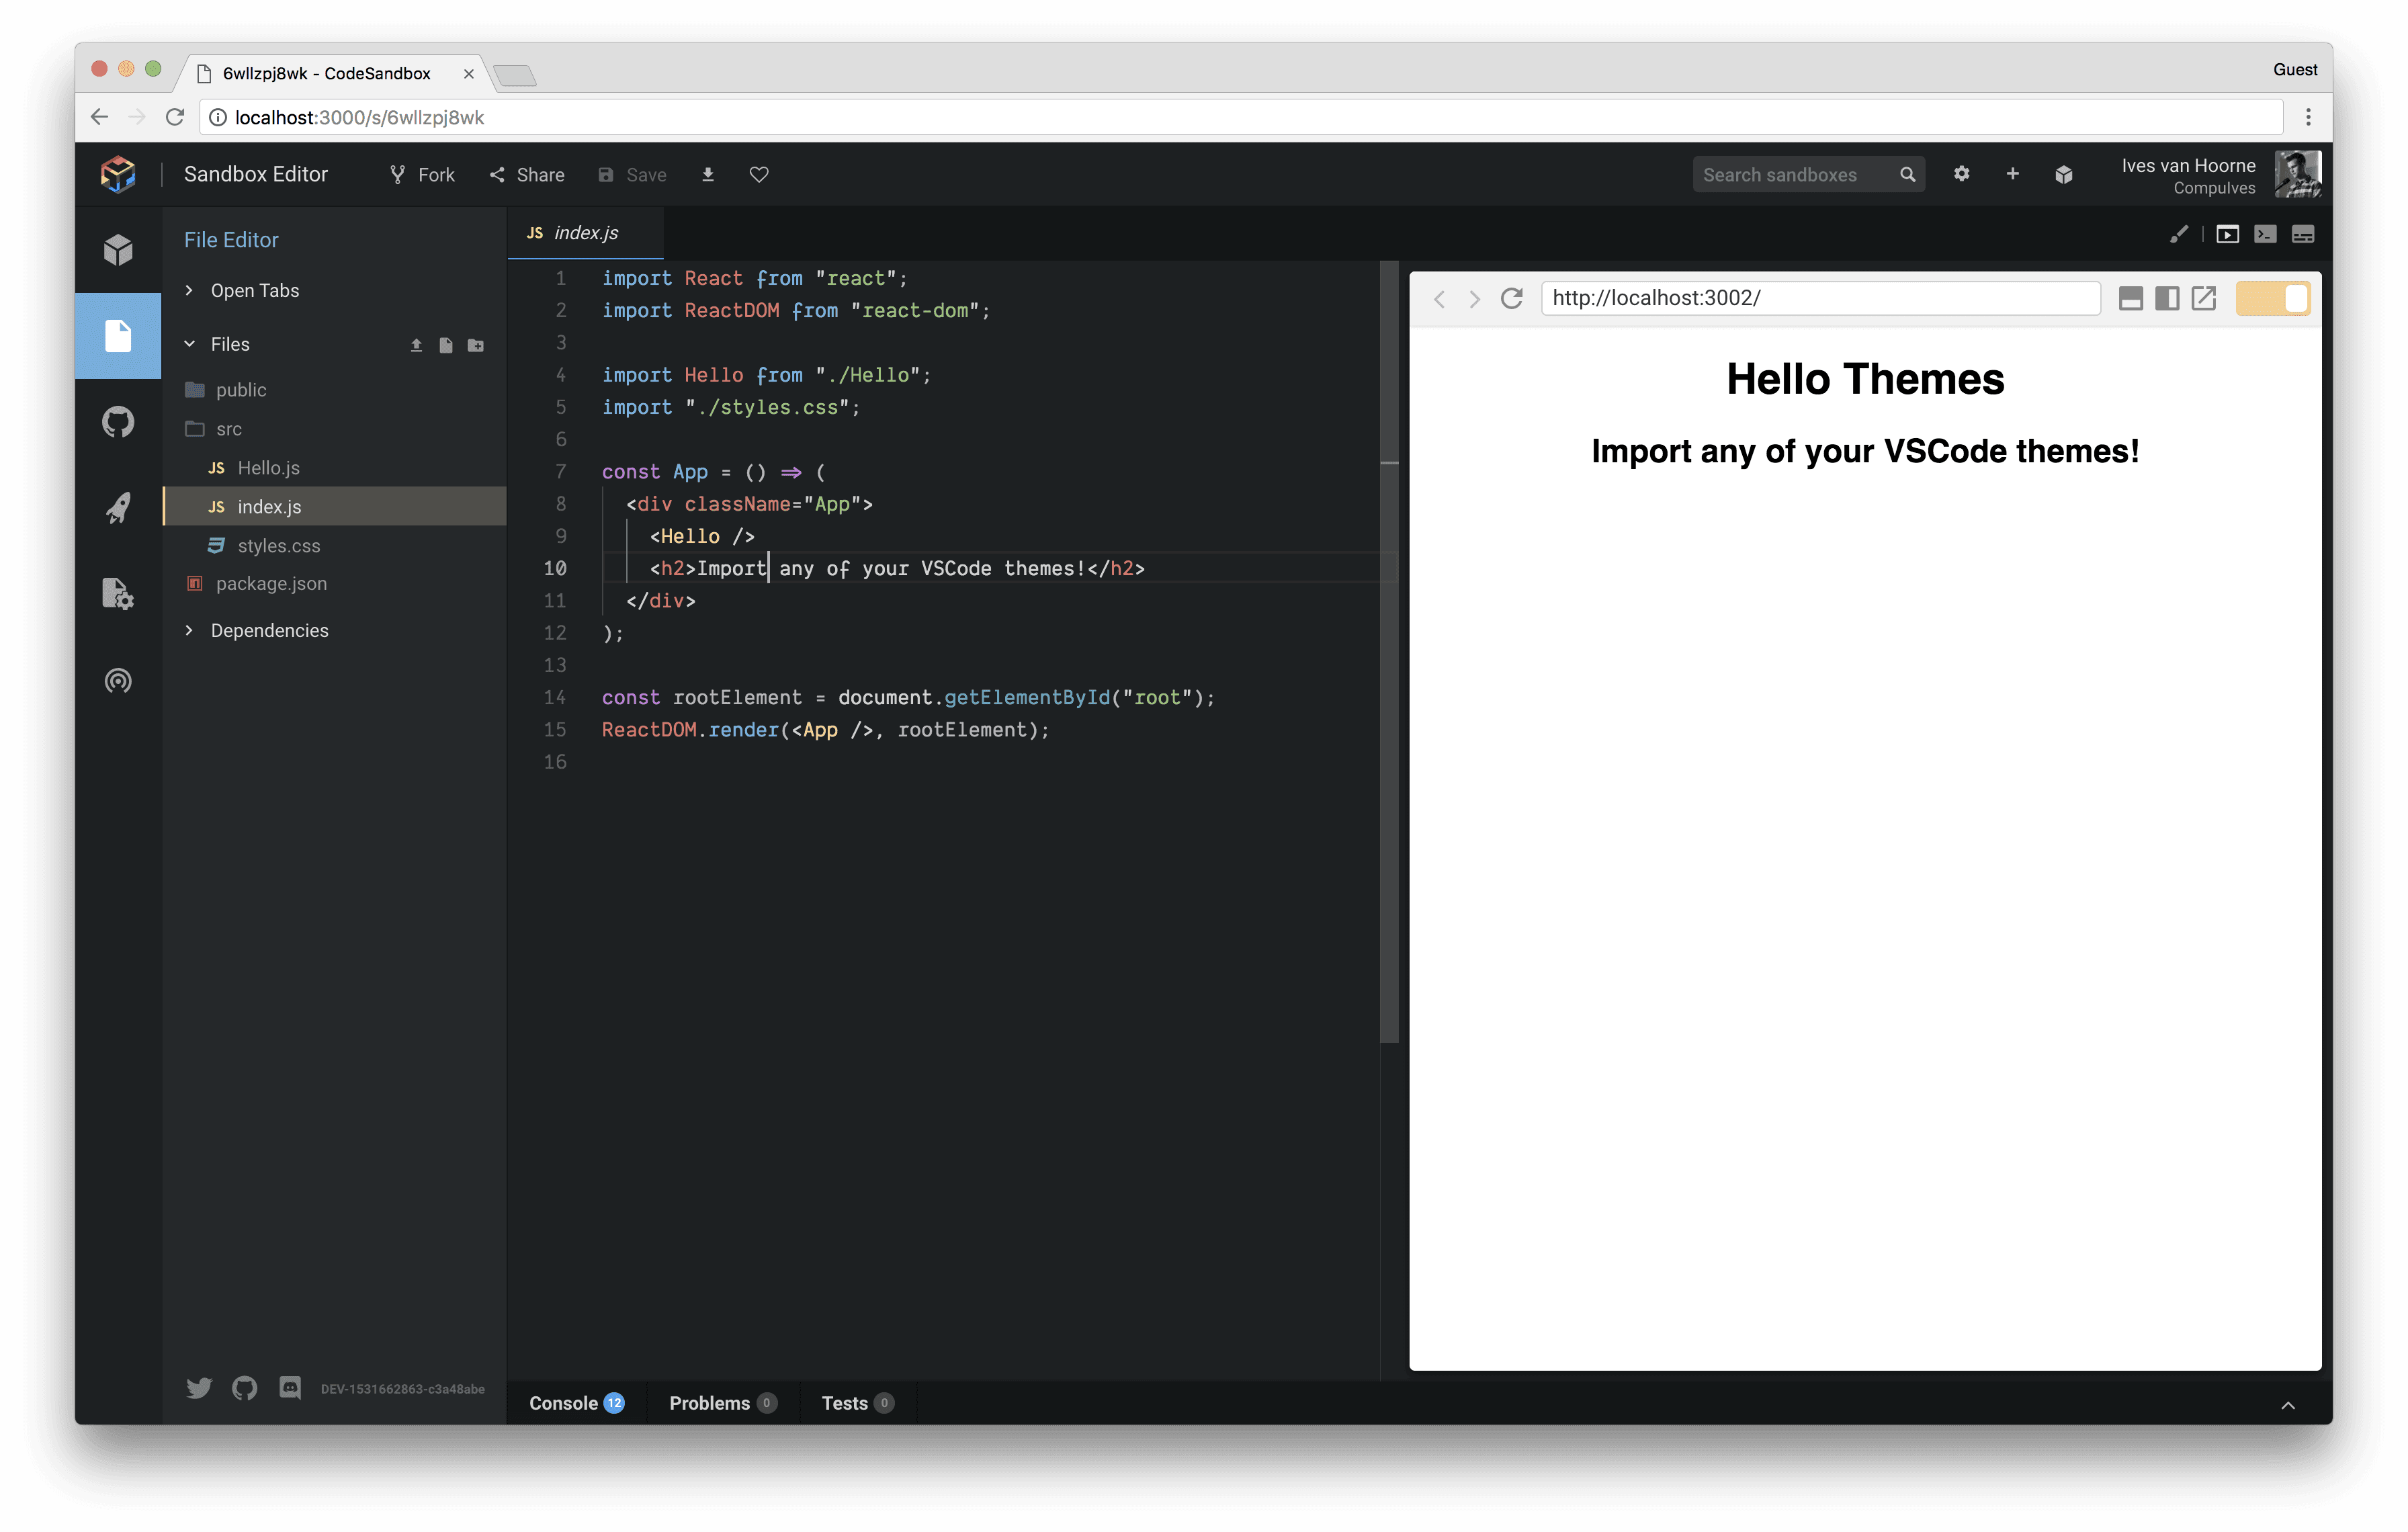The height and width of the screenshot is (1532, 2408).
Task: Click the Share button
Action: point(527,175)
